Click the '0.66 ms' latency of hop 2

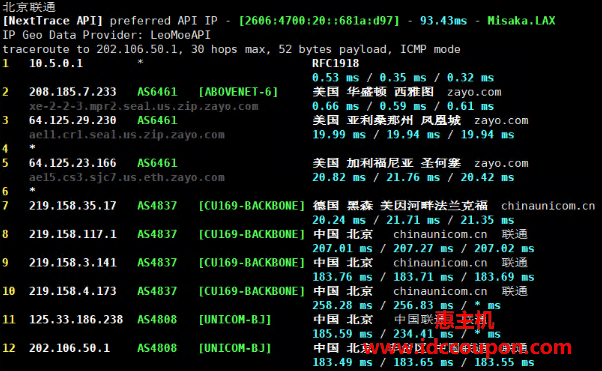[x=336, y=106]
